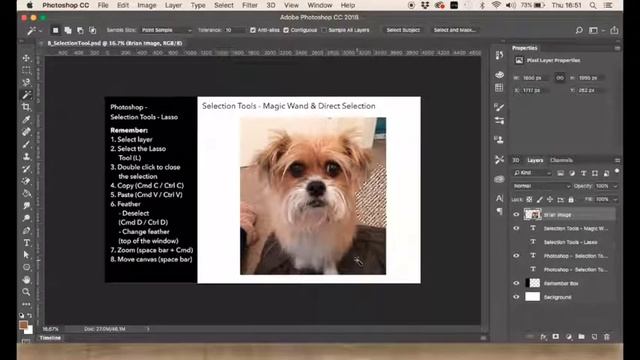Select the Clone Stamp tool
The height and width of the screenshot is (360, 640).
pyautogui.click(x=26, y=156)
